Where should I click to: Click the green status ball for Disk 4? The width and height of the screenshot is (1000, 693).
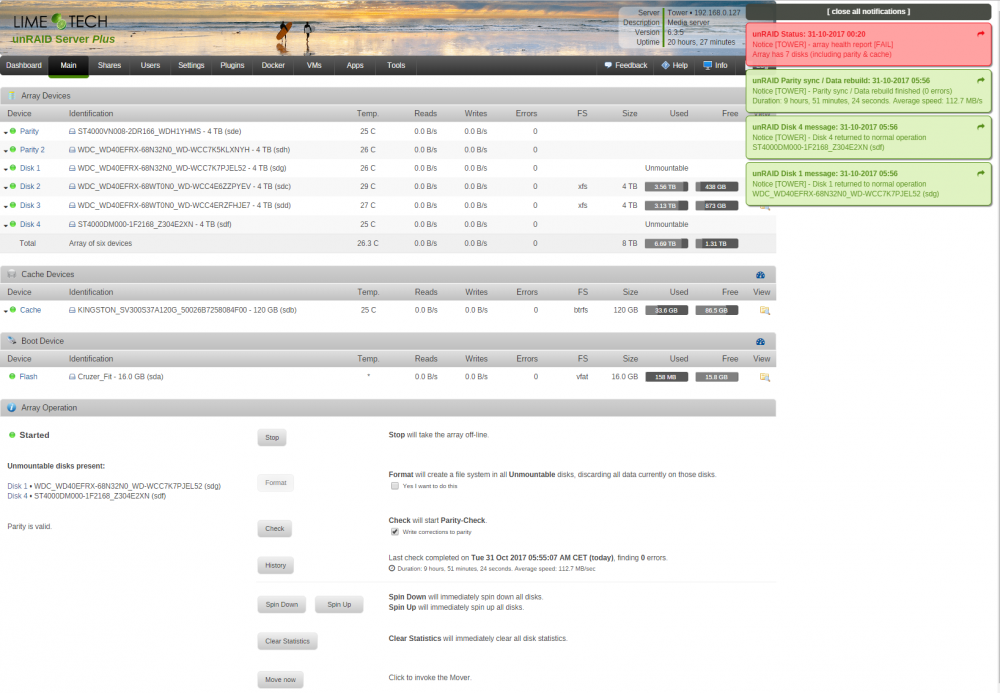(13, 224)
